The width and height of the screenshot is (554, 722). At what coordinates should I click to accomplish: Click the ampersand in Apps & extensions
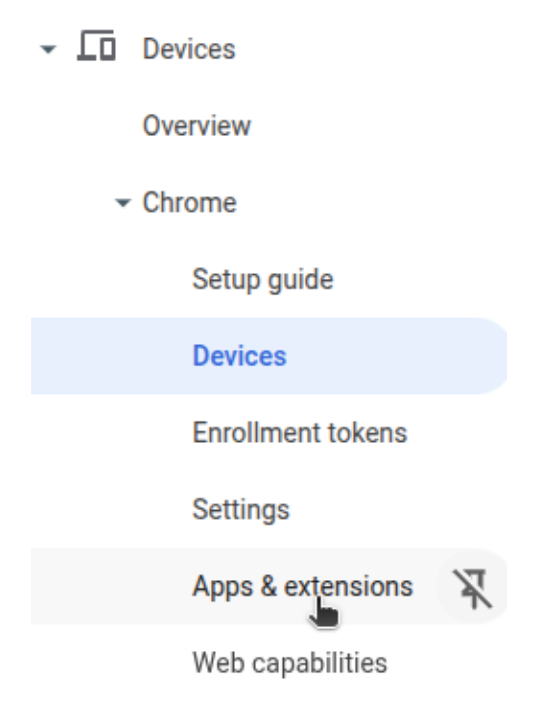point(268,586)
